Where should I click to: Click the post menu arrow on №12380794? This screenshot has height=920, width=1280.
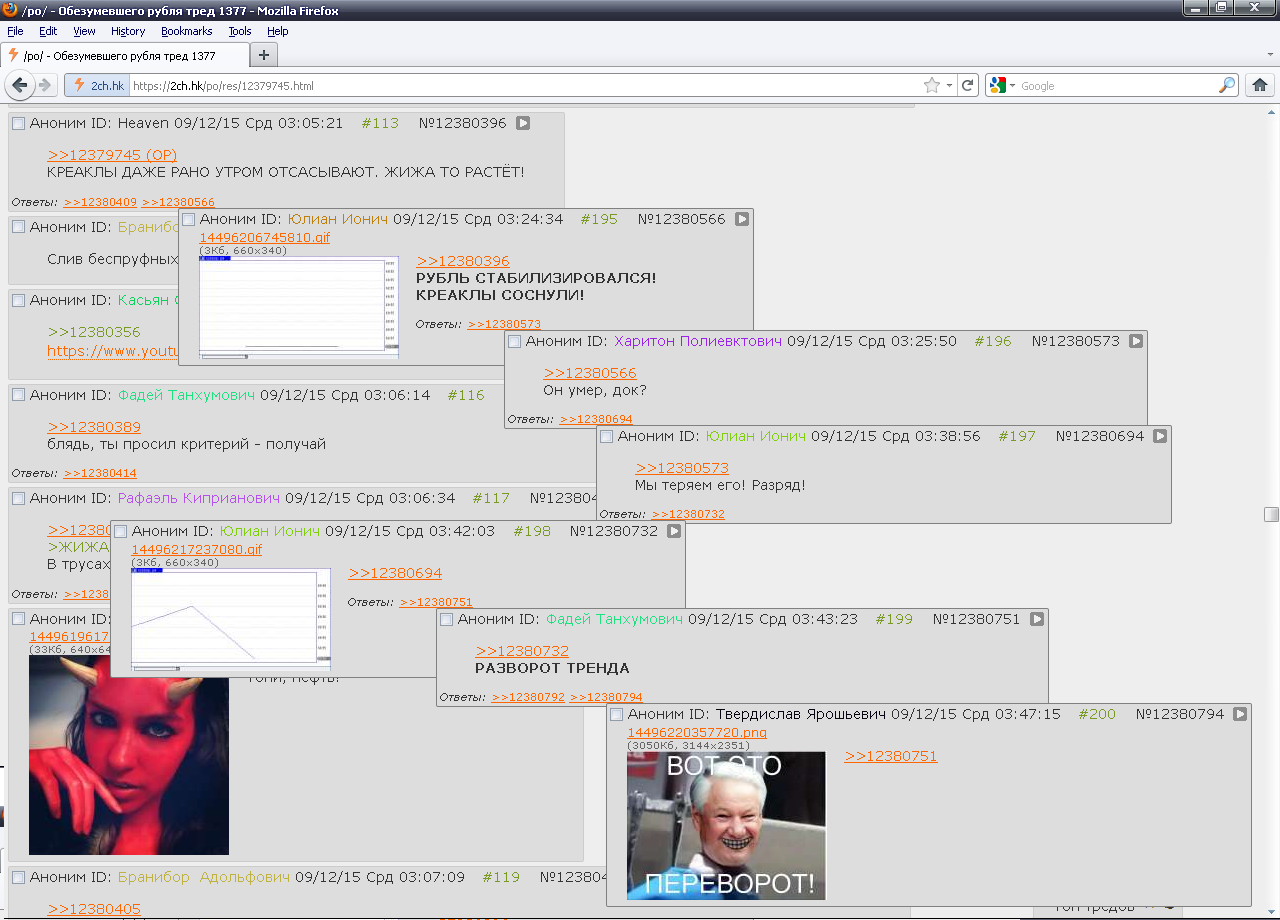[x=1240, y=714]
